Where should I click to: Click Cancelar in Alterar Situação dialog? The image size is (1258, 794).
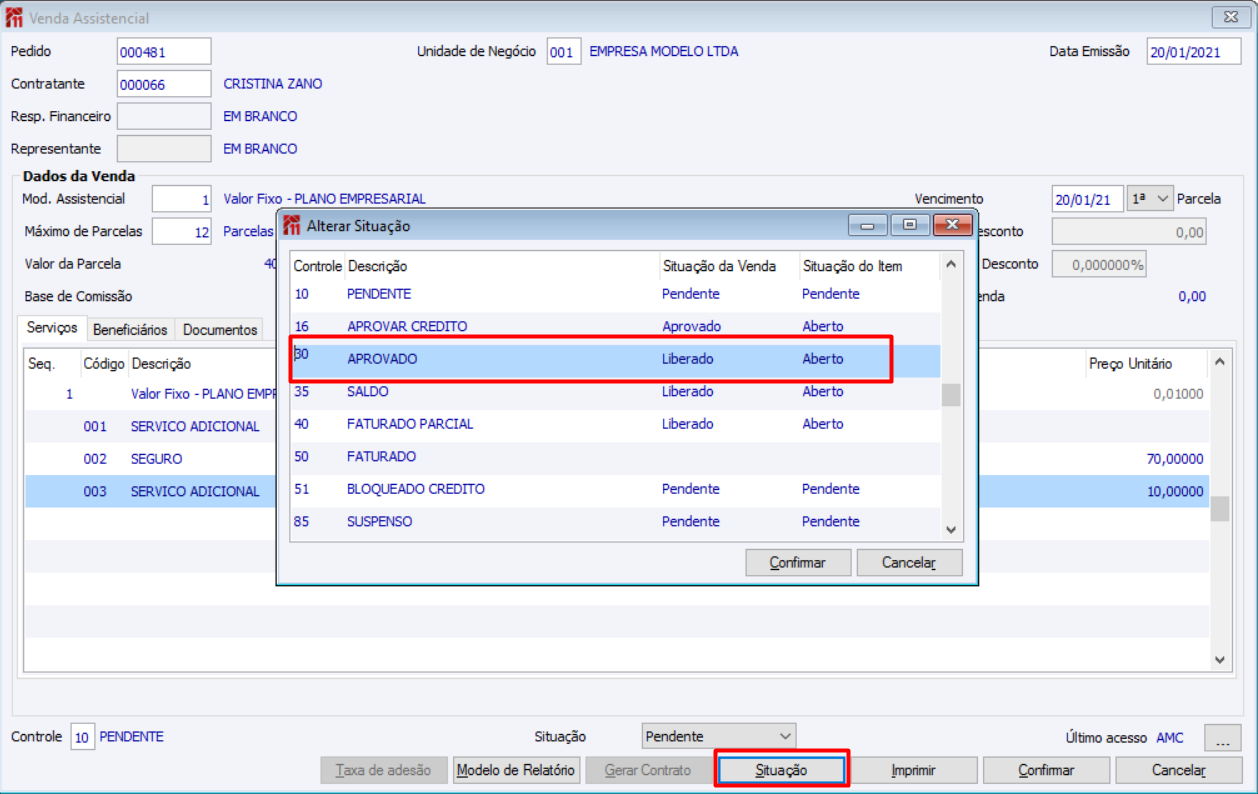[909, 563]
